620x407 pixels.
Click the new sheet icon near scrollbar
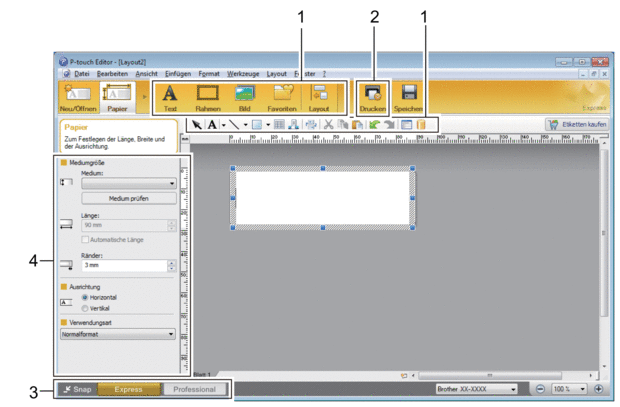point(404,375)
